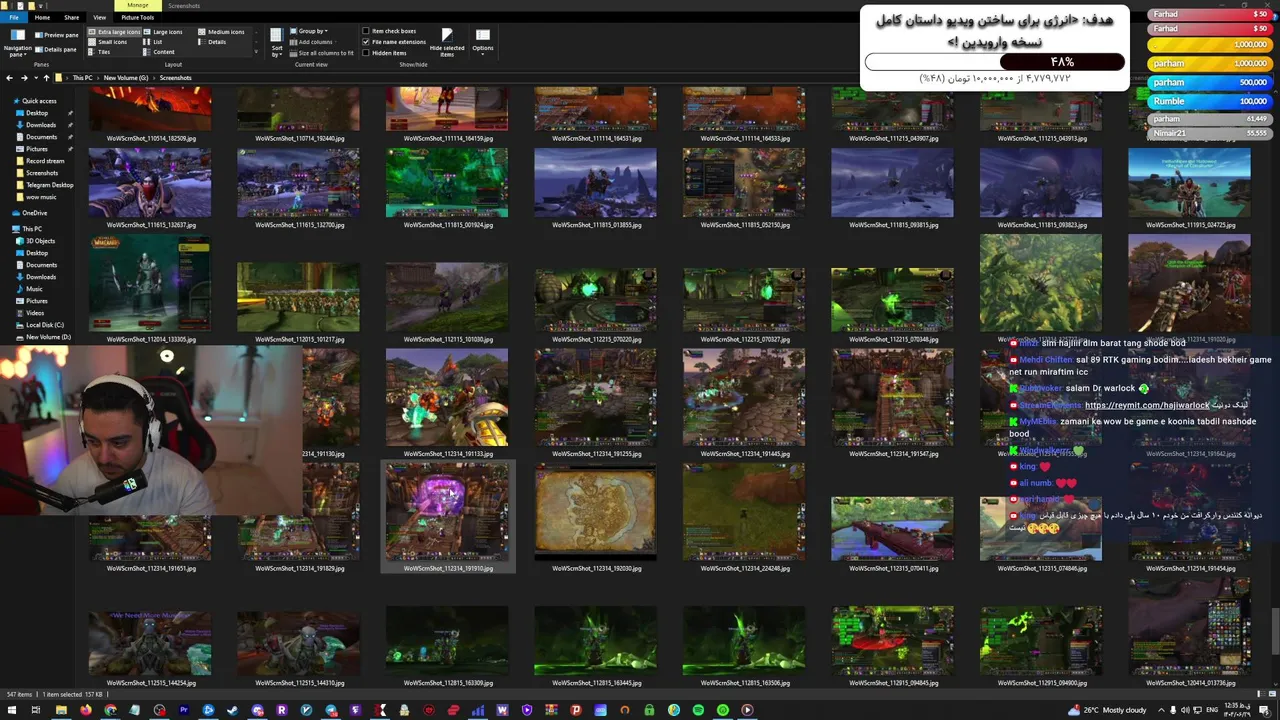
Task: Show hidden system tray icons
Action: coord(1161,710)
